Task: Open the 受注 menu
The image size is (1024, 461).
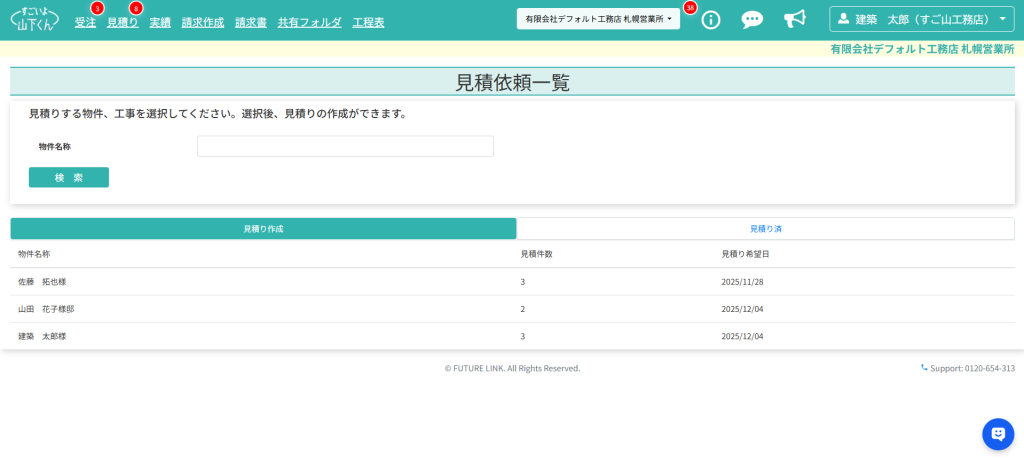Action: pyautogui.click(x=85, y=22)
